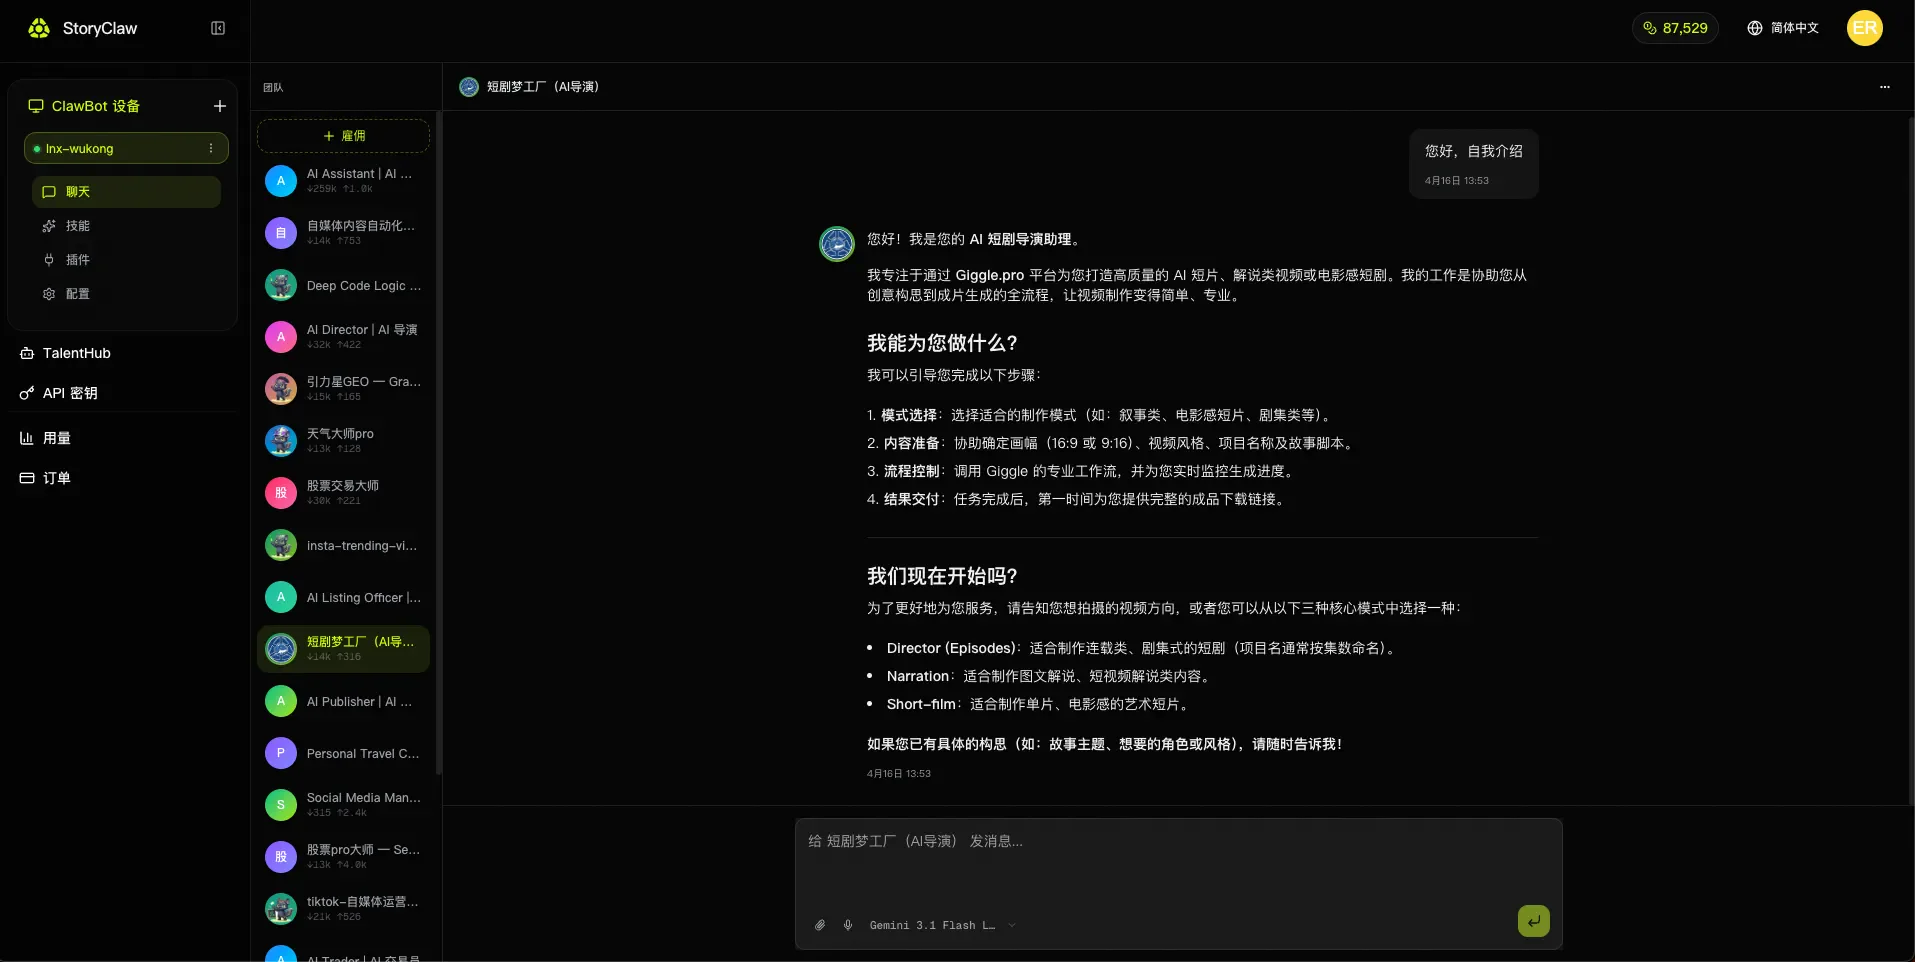Image resolution: width=1915 pixels, height=962 pixels.
Task: Open tiktok-自媒体运营 agent
Action: (x=344, y=909)
